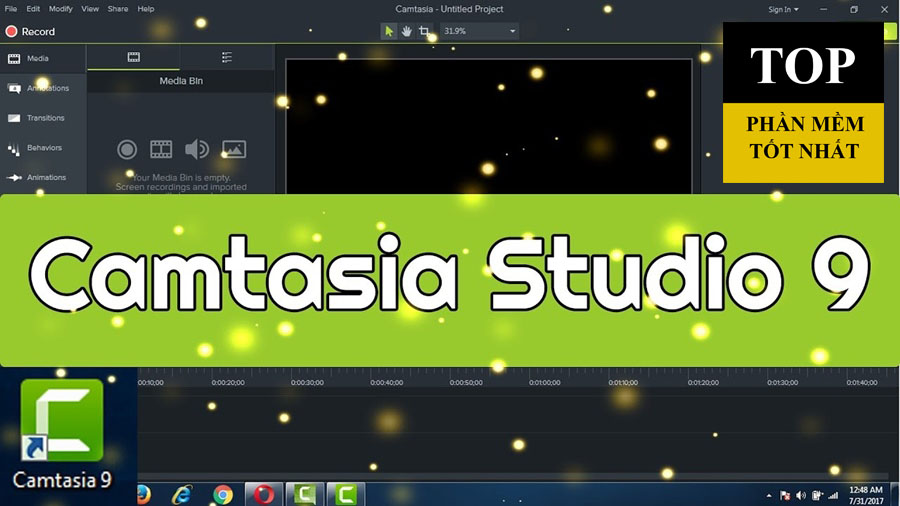Open the Share menu
This screenshot has height=506, width=900.
pyautogui.click(x=117, y=9)
